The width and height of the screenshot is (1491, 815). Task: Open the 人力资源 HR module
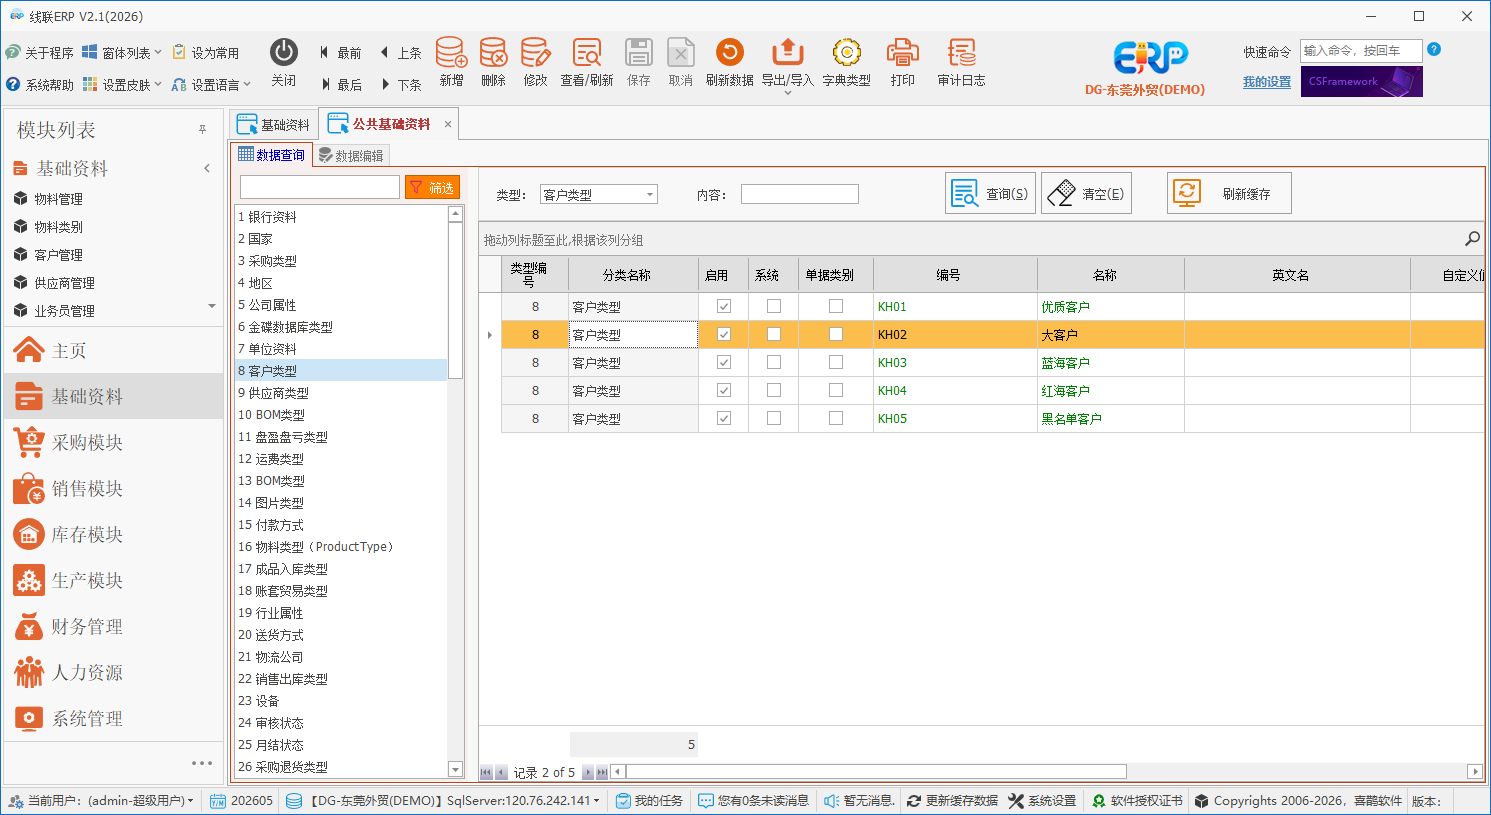click(x=113, y=672)
